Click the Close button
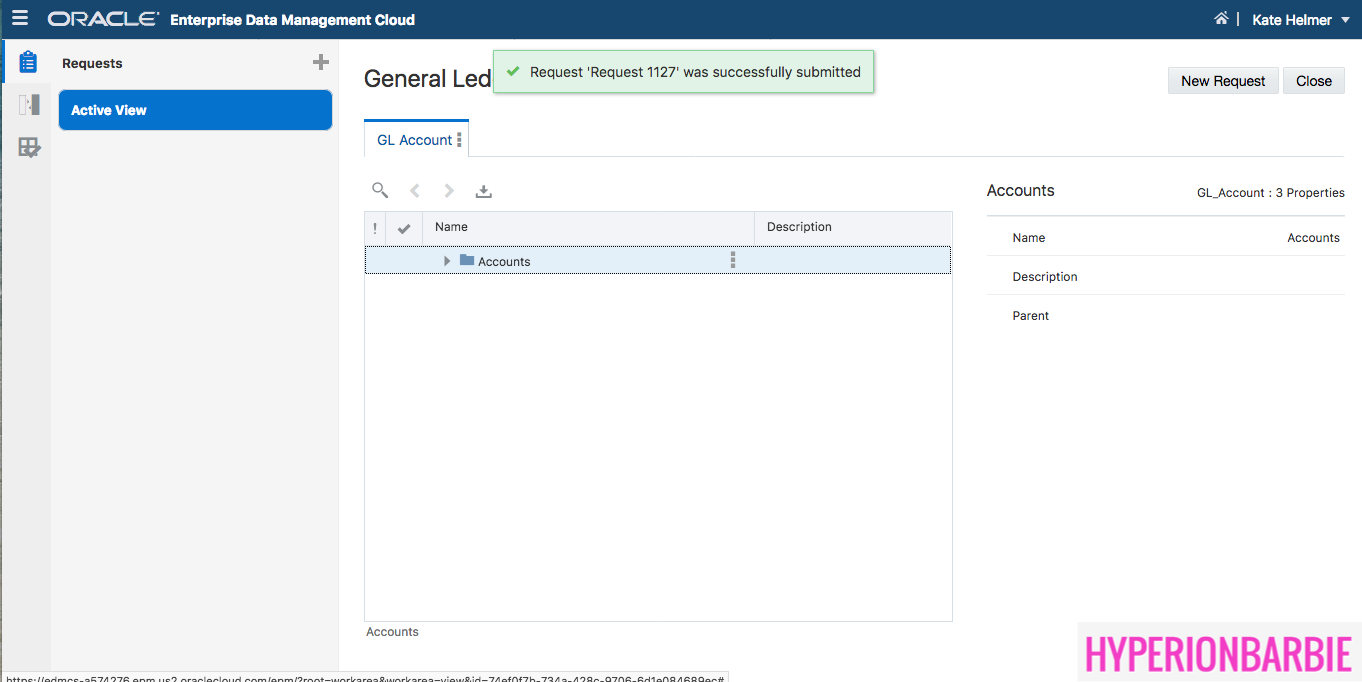1362x682 pixels. tap(1313, 81)
